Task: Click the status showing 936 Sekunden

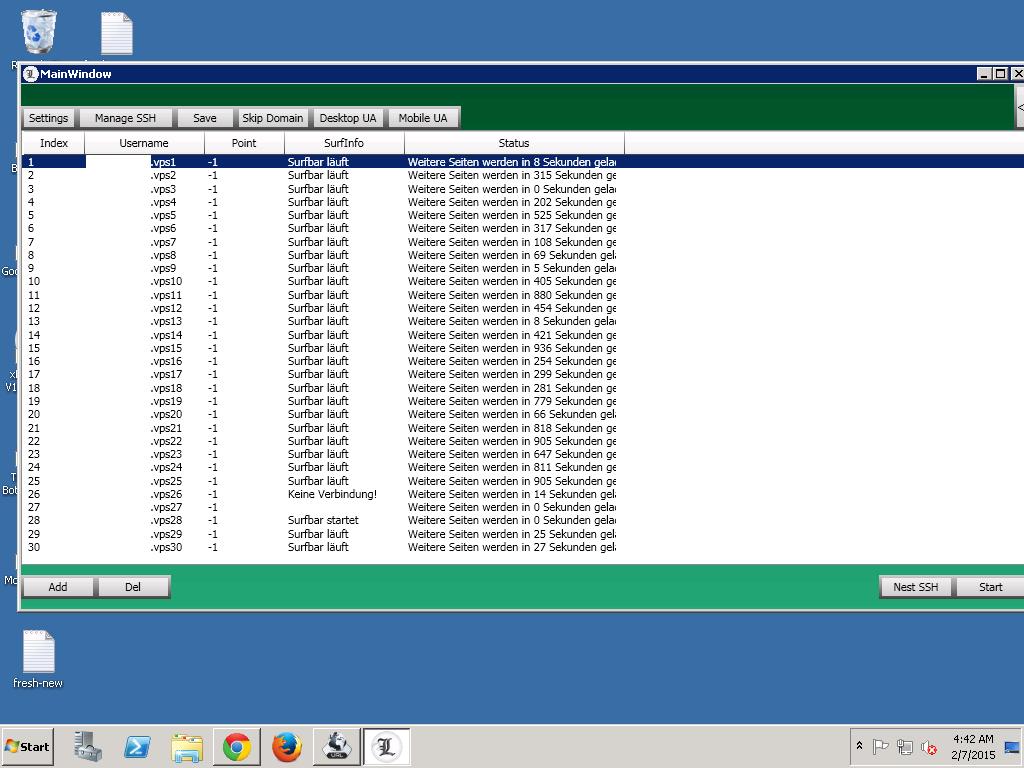Action: 512,348
